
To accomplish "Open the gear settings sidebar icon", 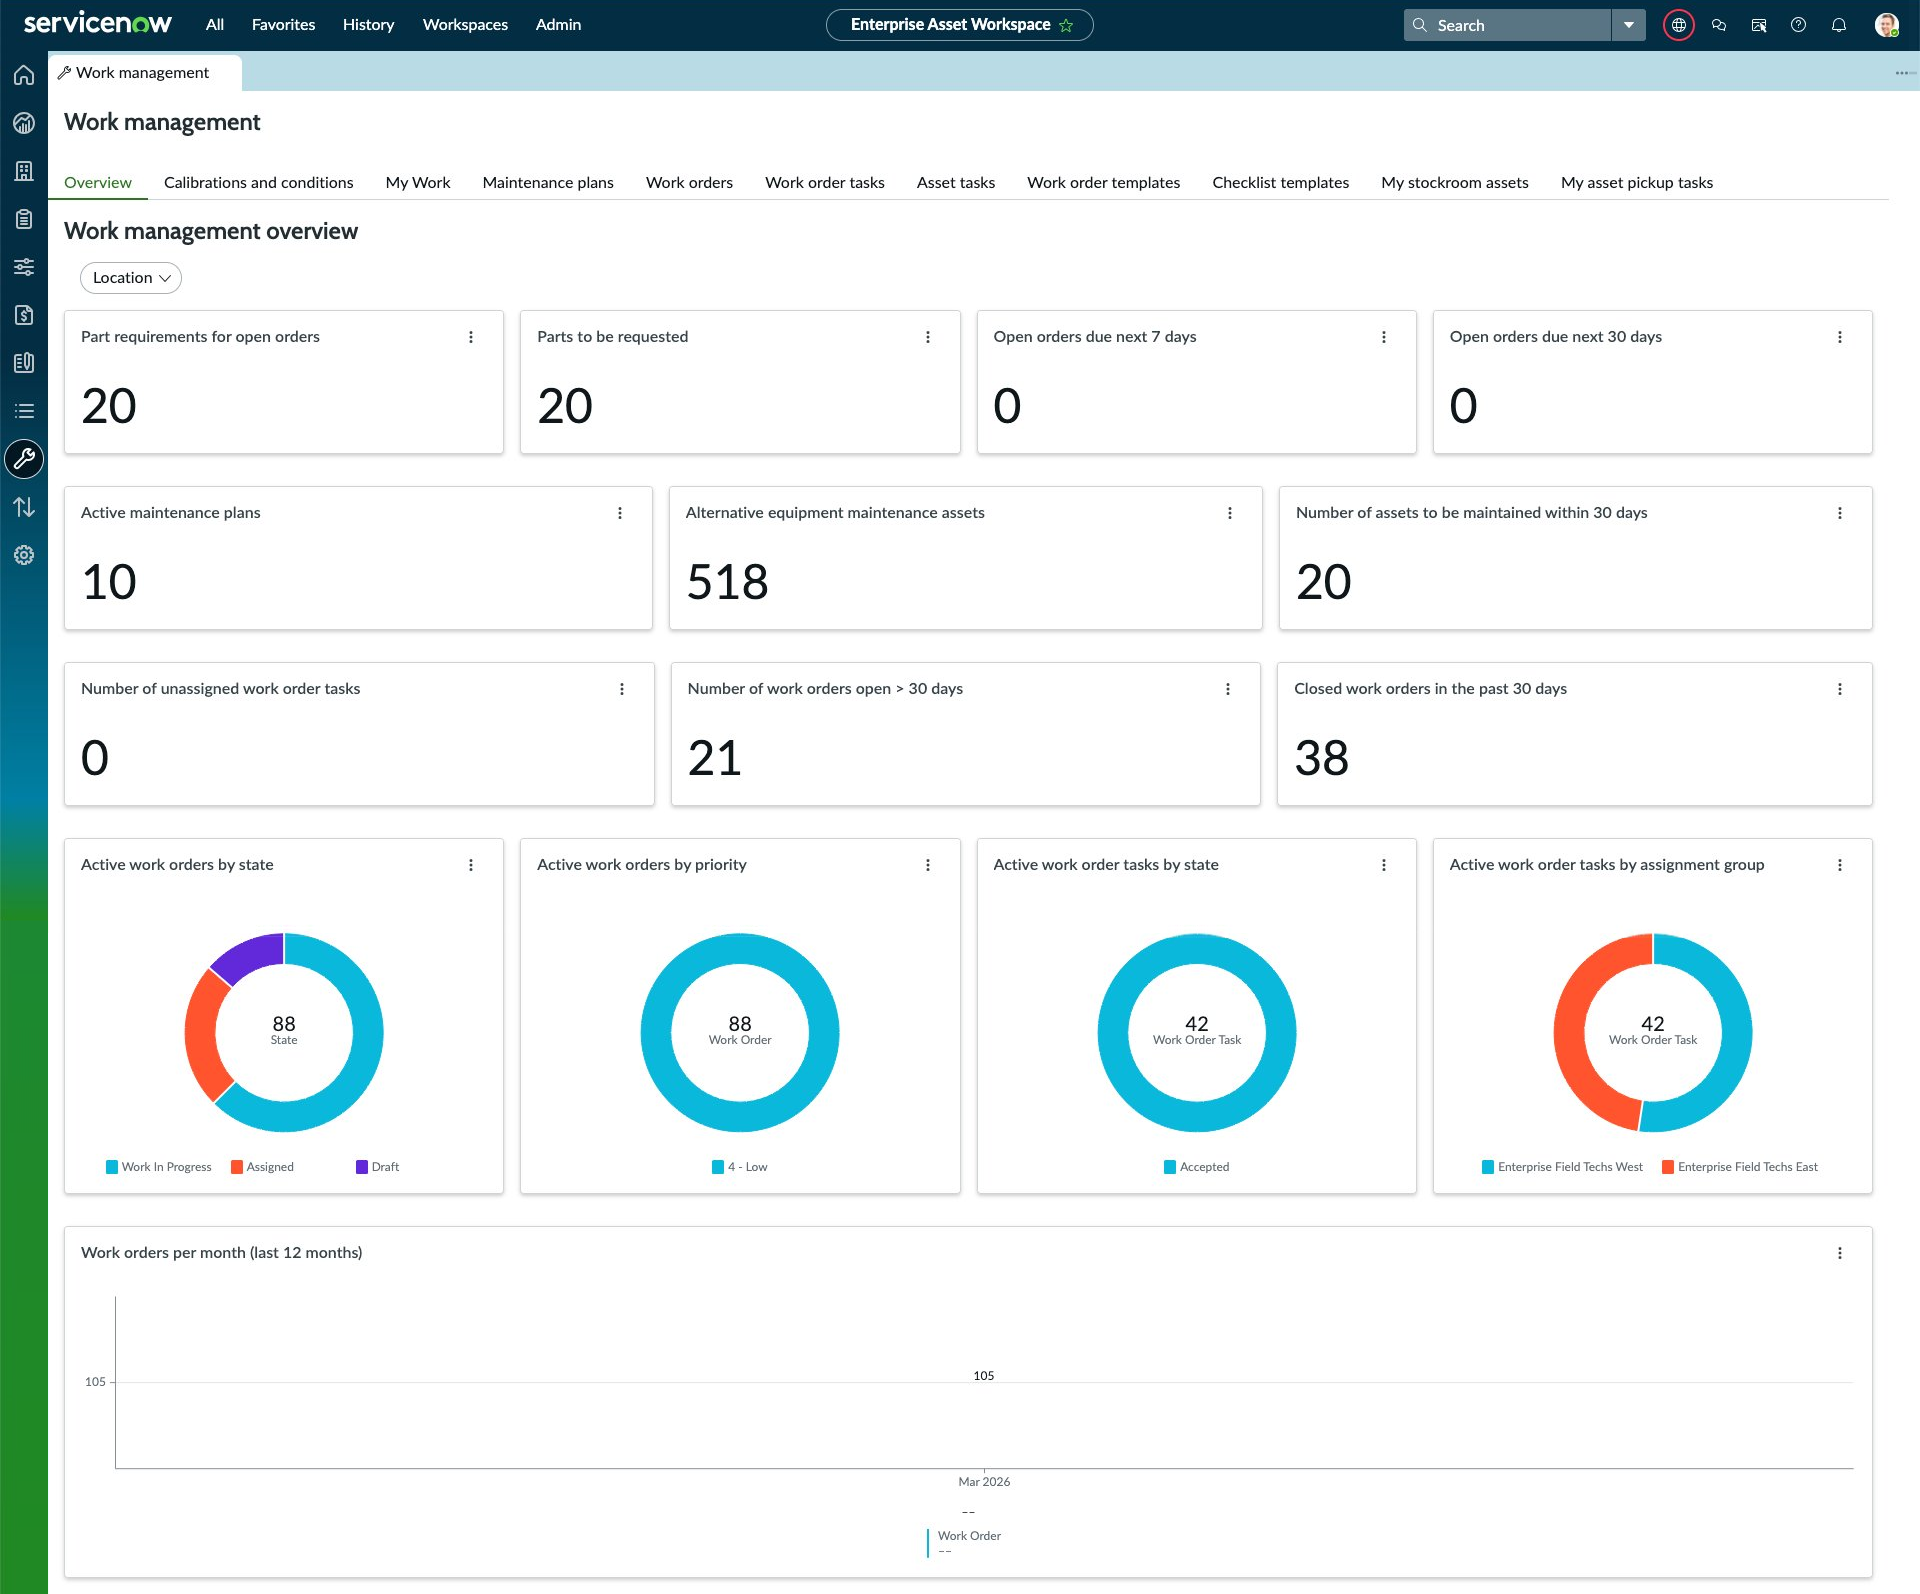I will pyautogui.click(x=24, y=555).
